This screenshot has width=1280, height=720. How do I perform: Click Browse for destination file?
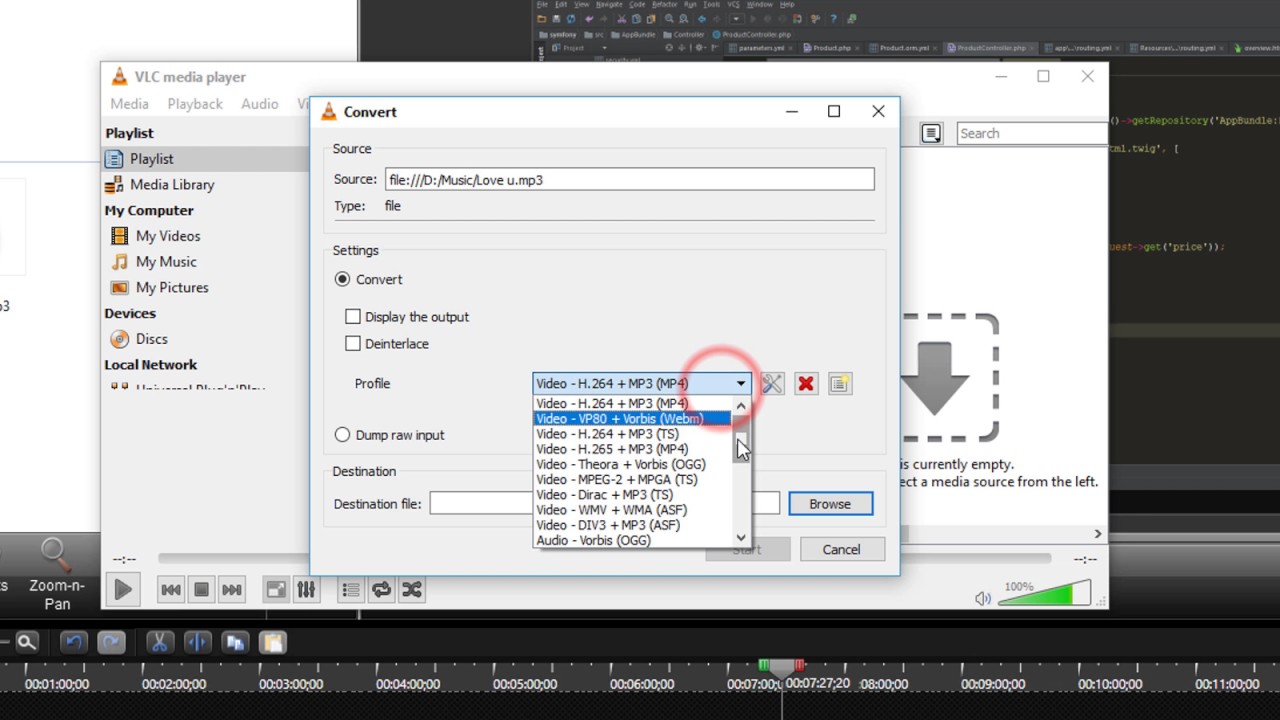point(830,504)
